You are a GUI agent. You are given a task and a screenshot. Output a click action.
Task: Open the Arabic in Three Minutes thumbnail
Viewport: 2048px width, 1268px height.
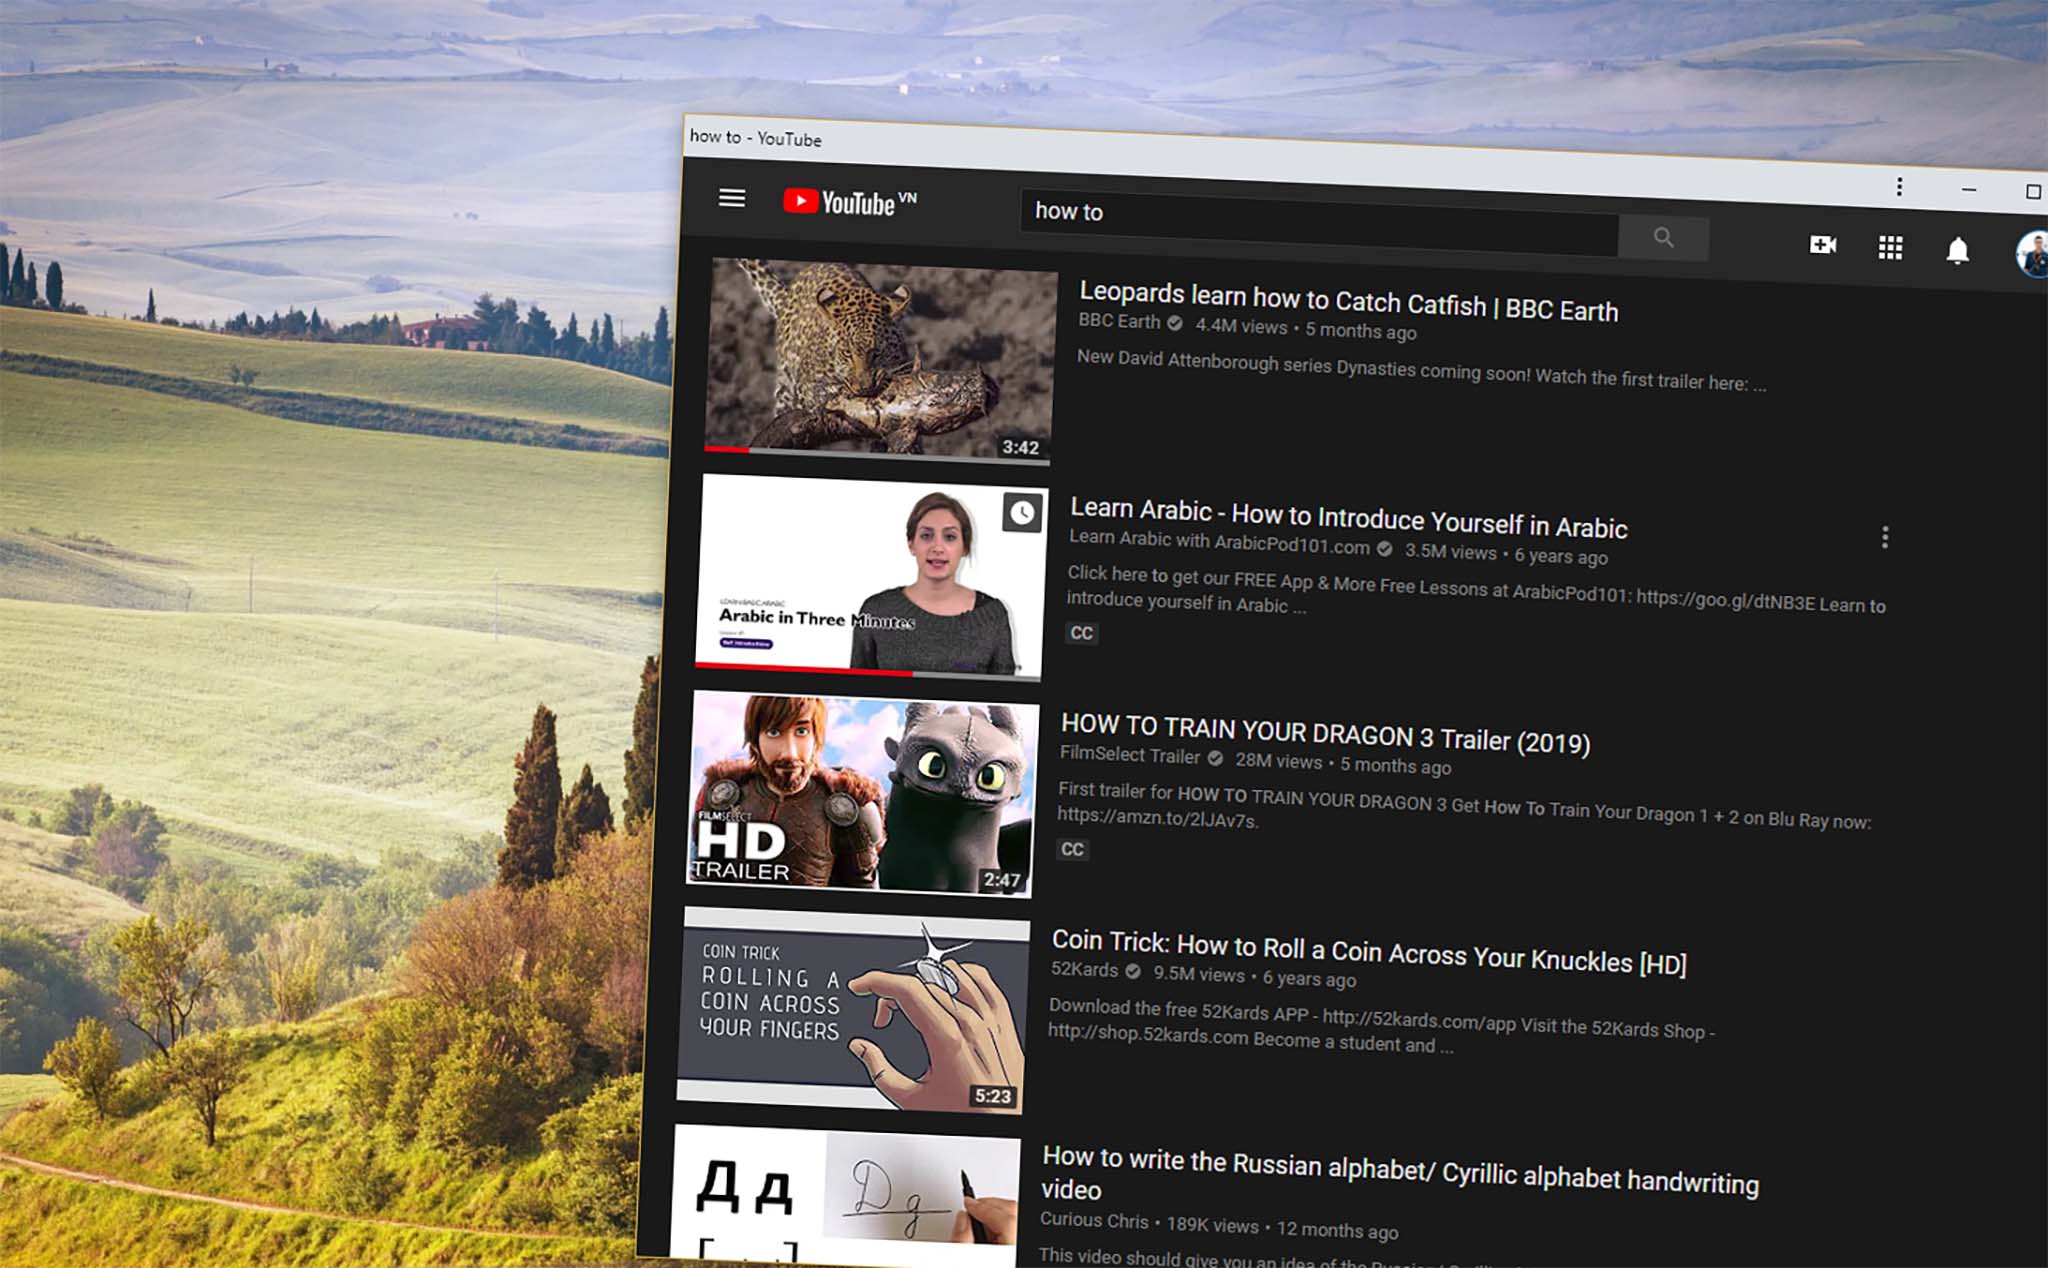871,578
